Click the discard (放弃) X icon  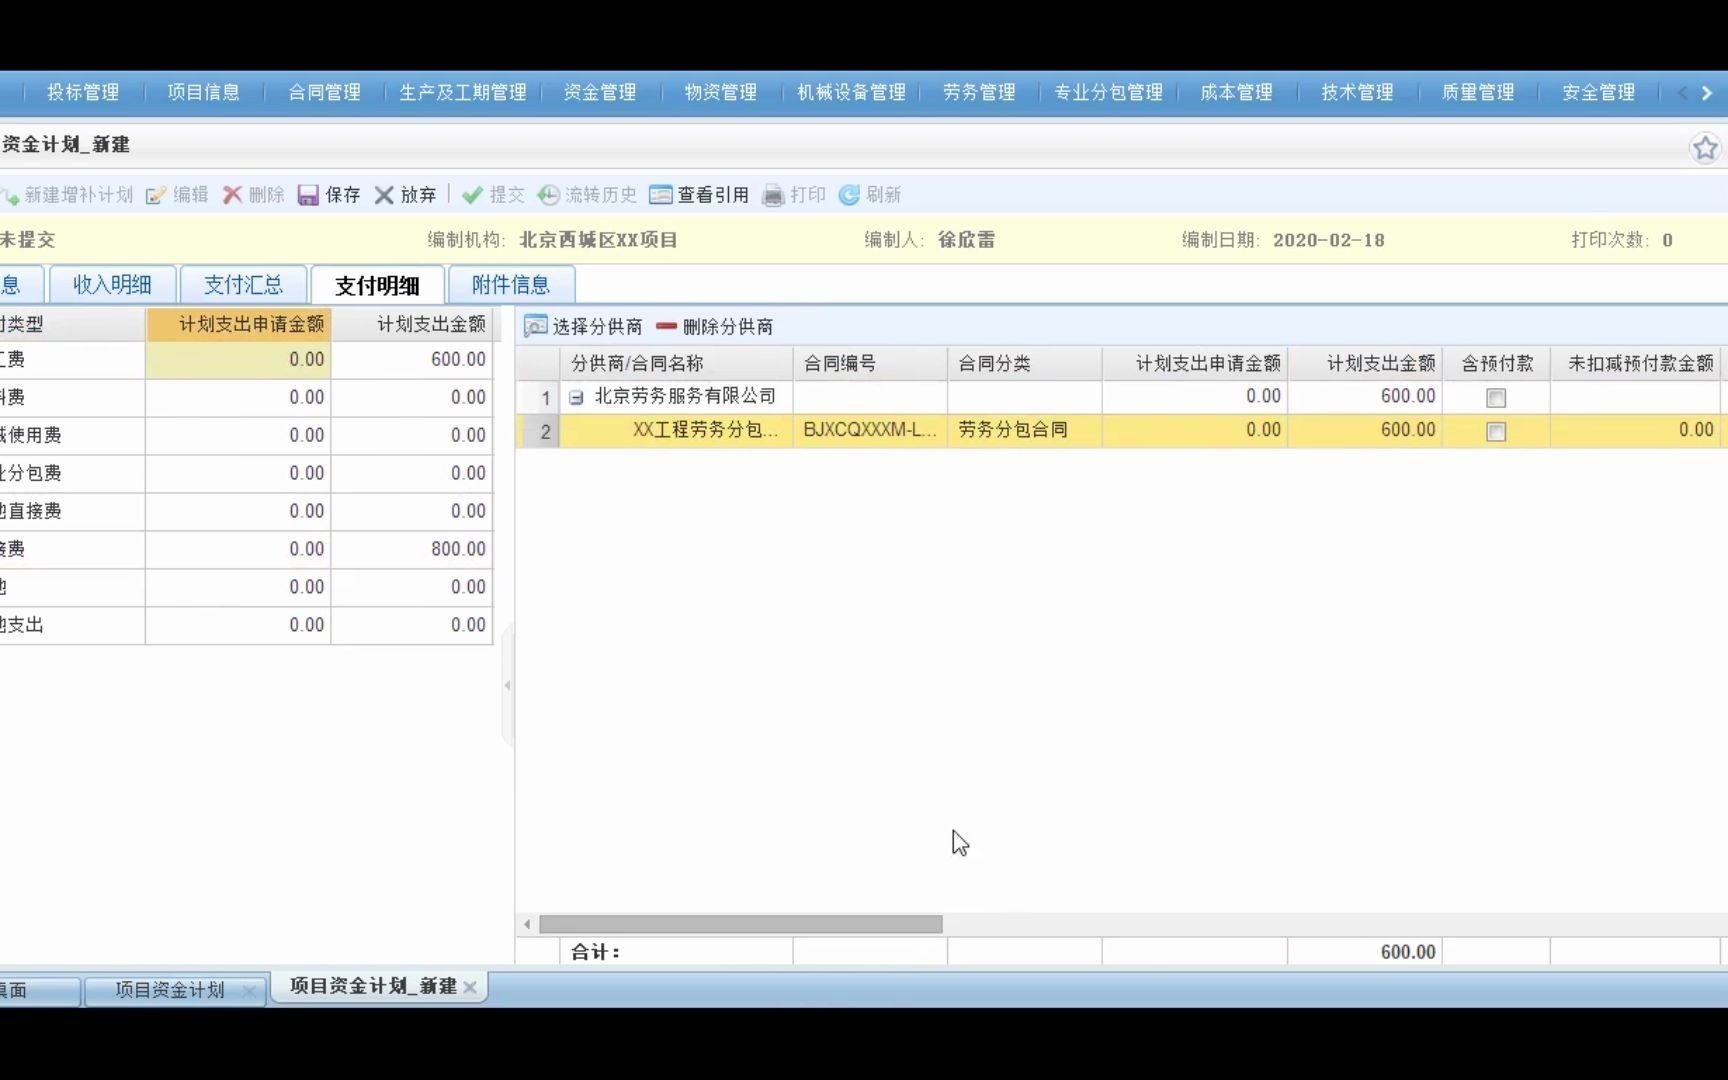[x=384, y=195]
